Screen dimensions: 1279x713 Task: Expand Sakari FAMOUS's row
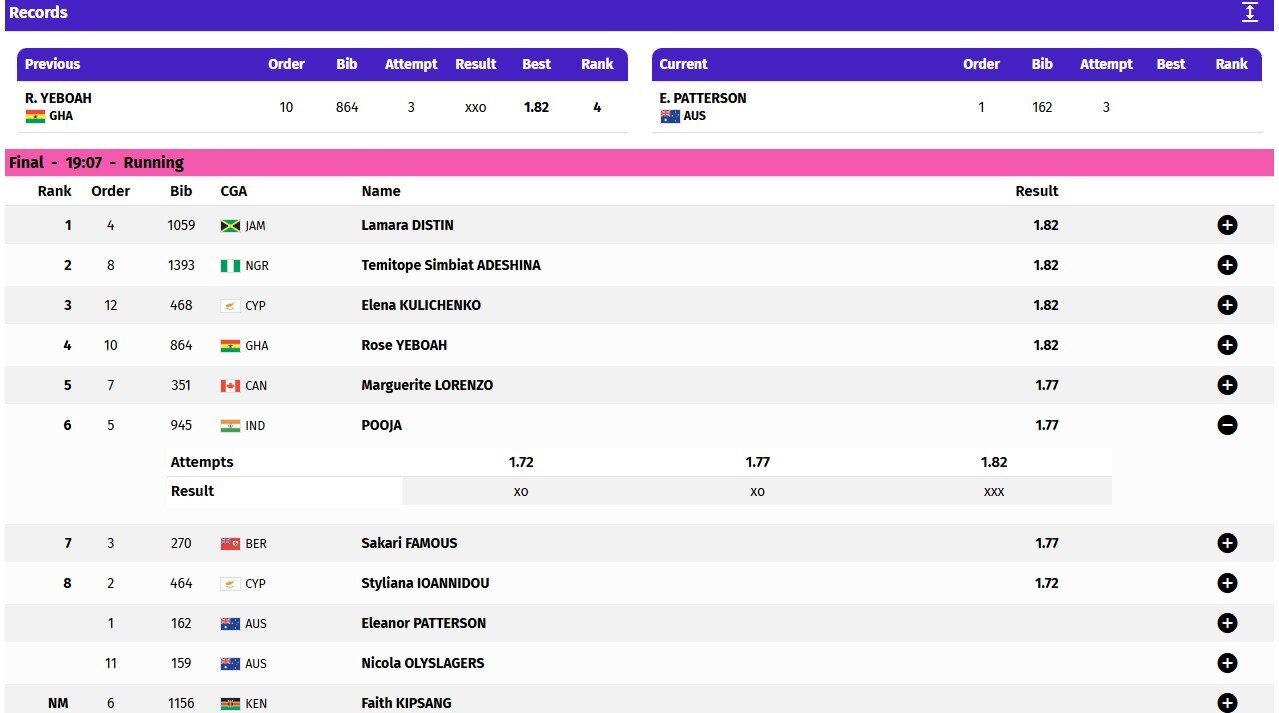coord(1227,543)
